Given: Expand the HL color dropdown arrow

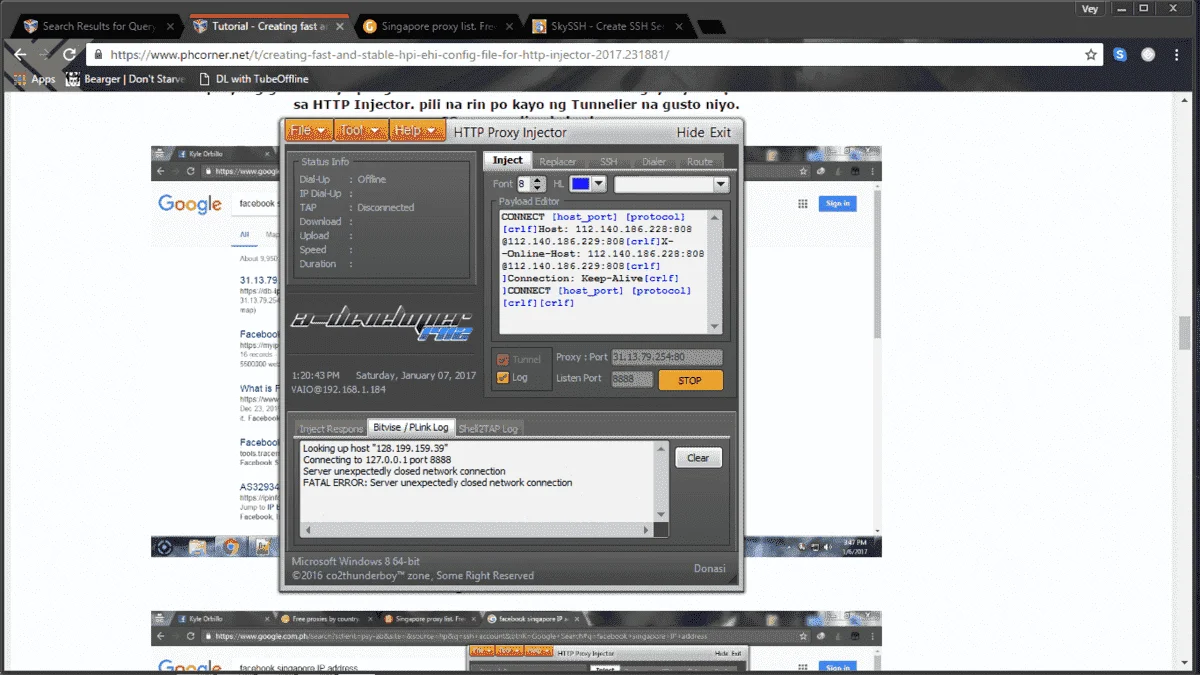Looking at the screenshot, I should tap(599, 184).
